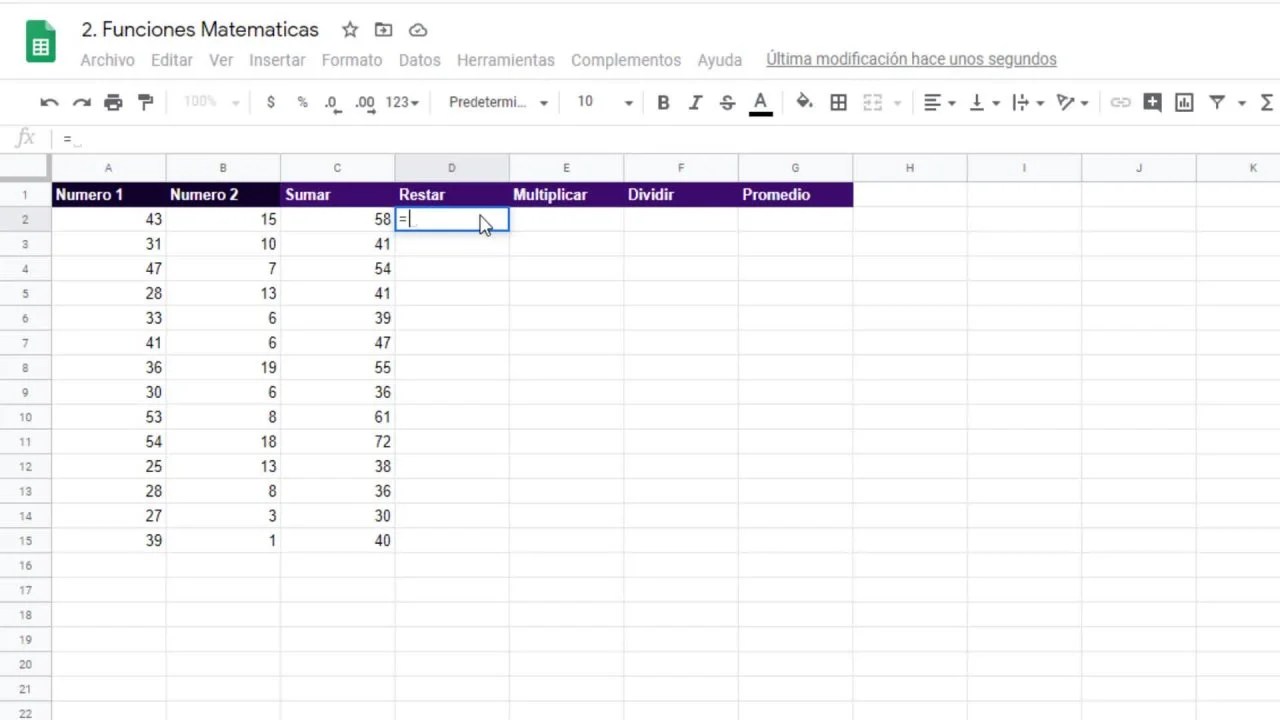Click the decrease decimal places icon
1280x720 pixels.
[x=330, y=102]
